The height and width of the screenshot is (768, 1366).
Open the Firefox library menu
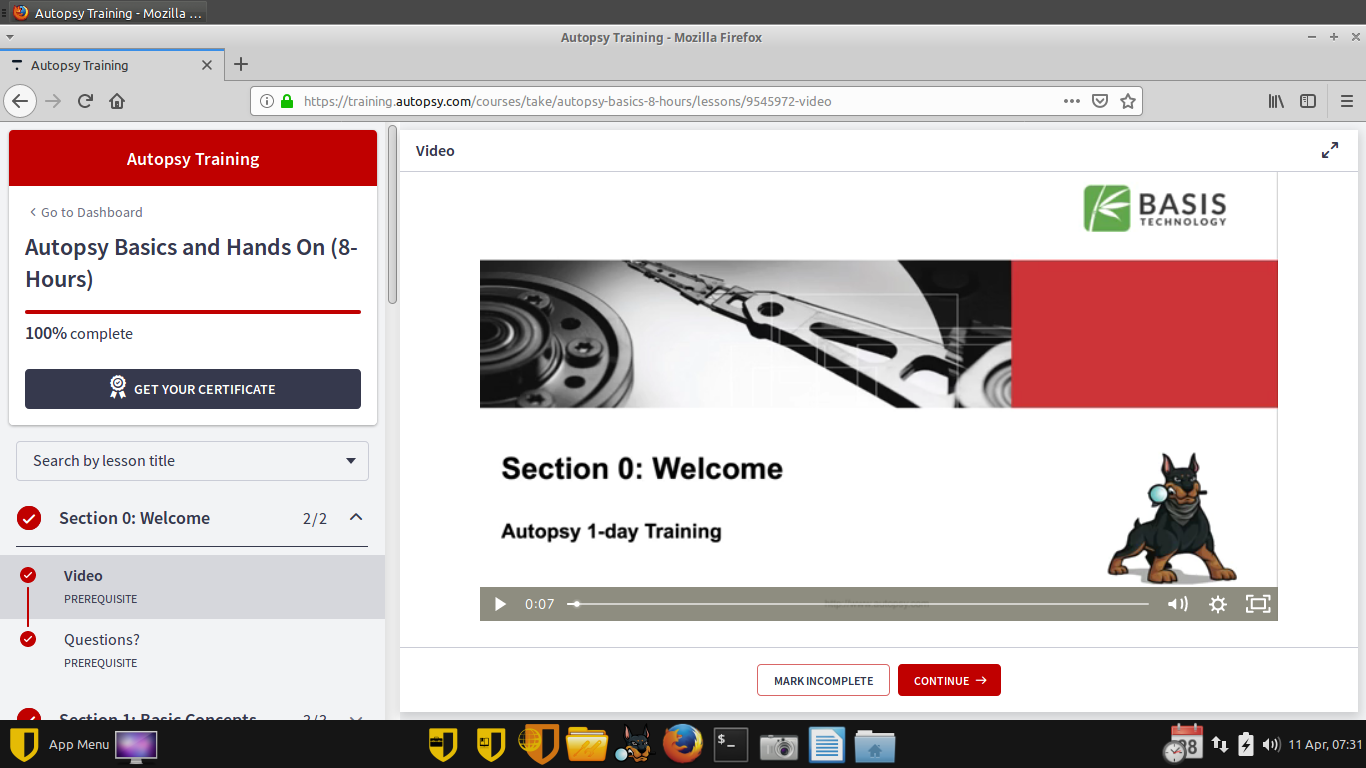coord(1276,101)
